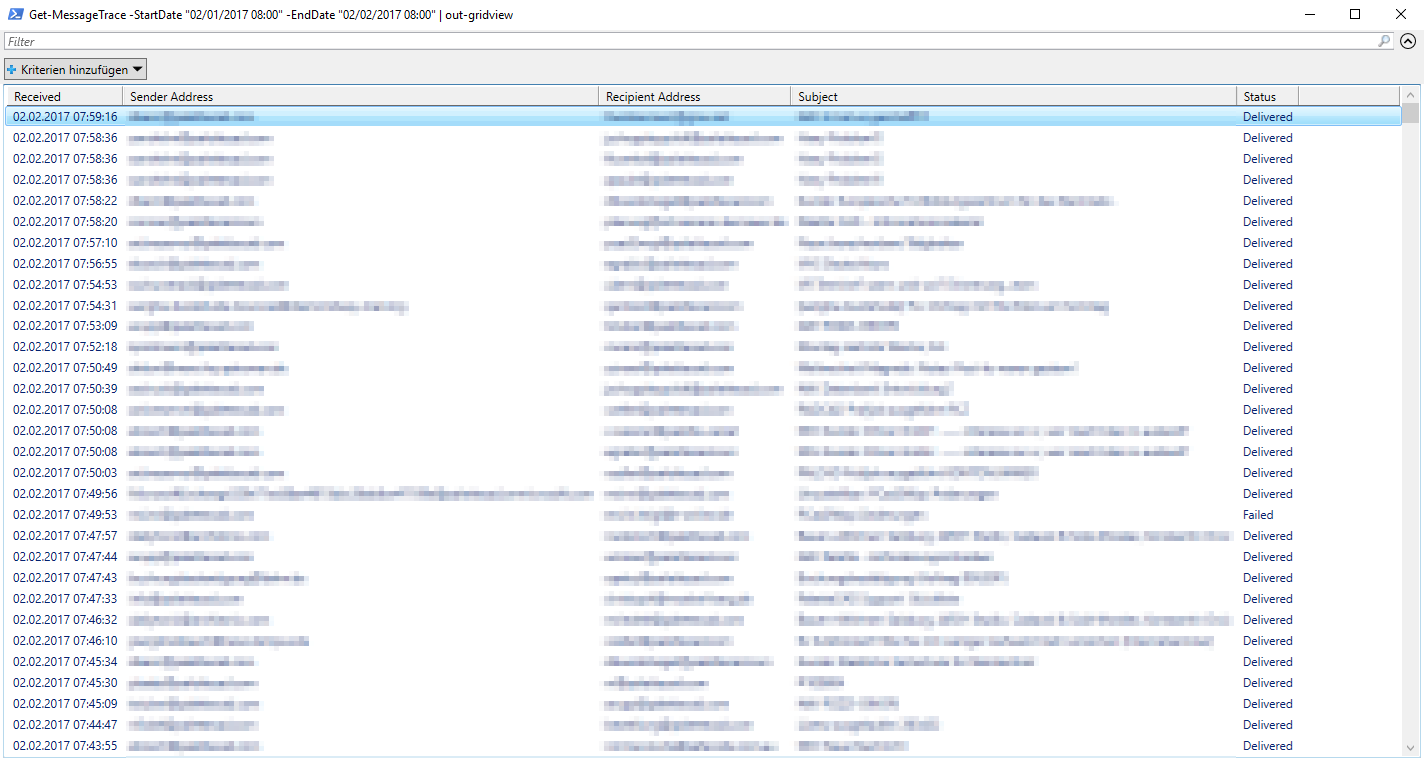This screenshot has width=1424, height=758.
Task: Minimize the out-gridview window
Action: 1309,14
